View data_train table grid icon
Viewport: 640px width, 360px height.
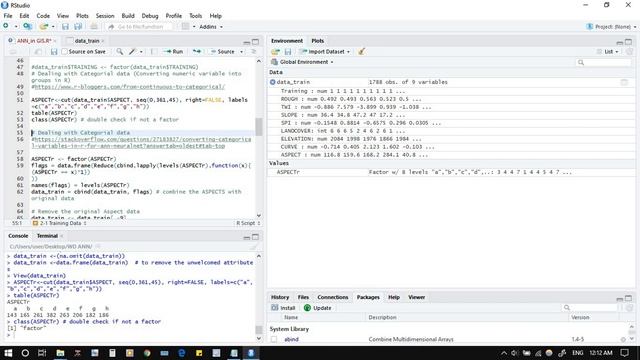pos(624,82)
